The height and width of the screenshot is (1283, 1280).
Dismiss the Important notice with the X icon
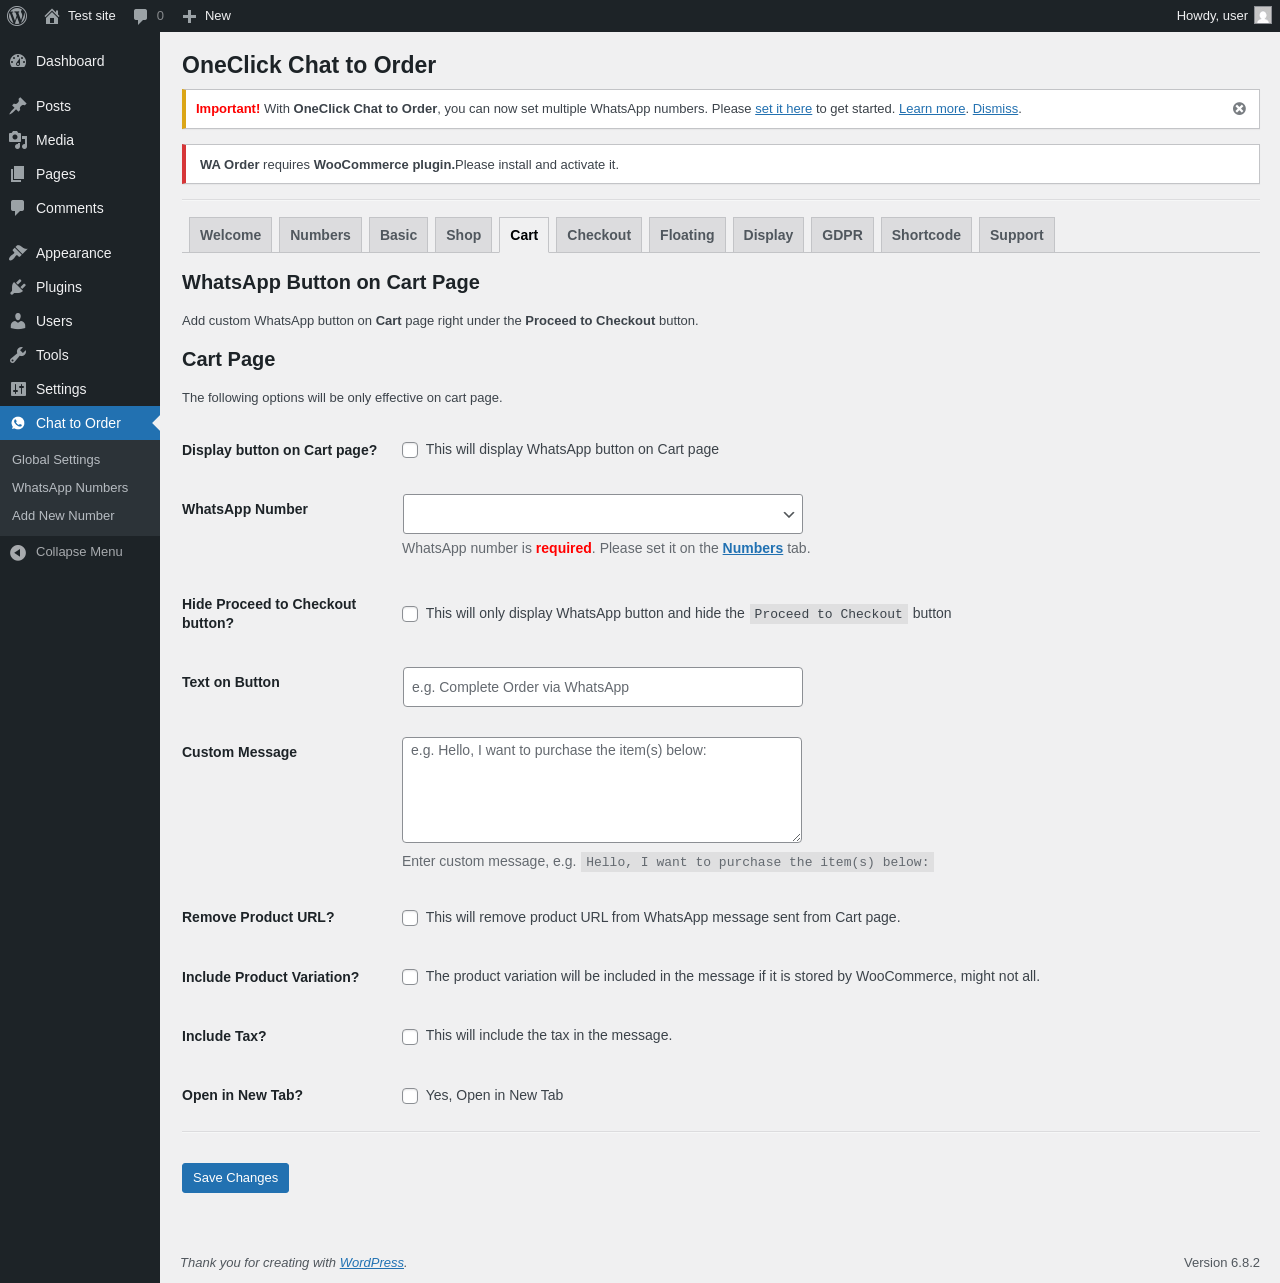(1239, 109)
